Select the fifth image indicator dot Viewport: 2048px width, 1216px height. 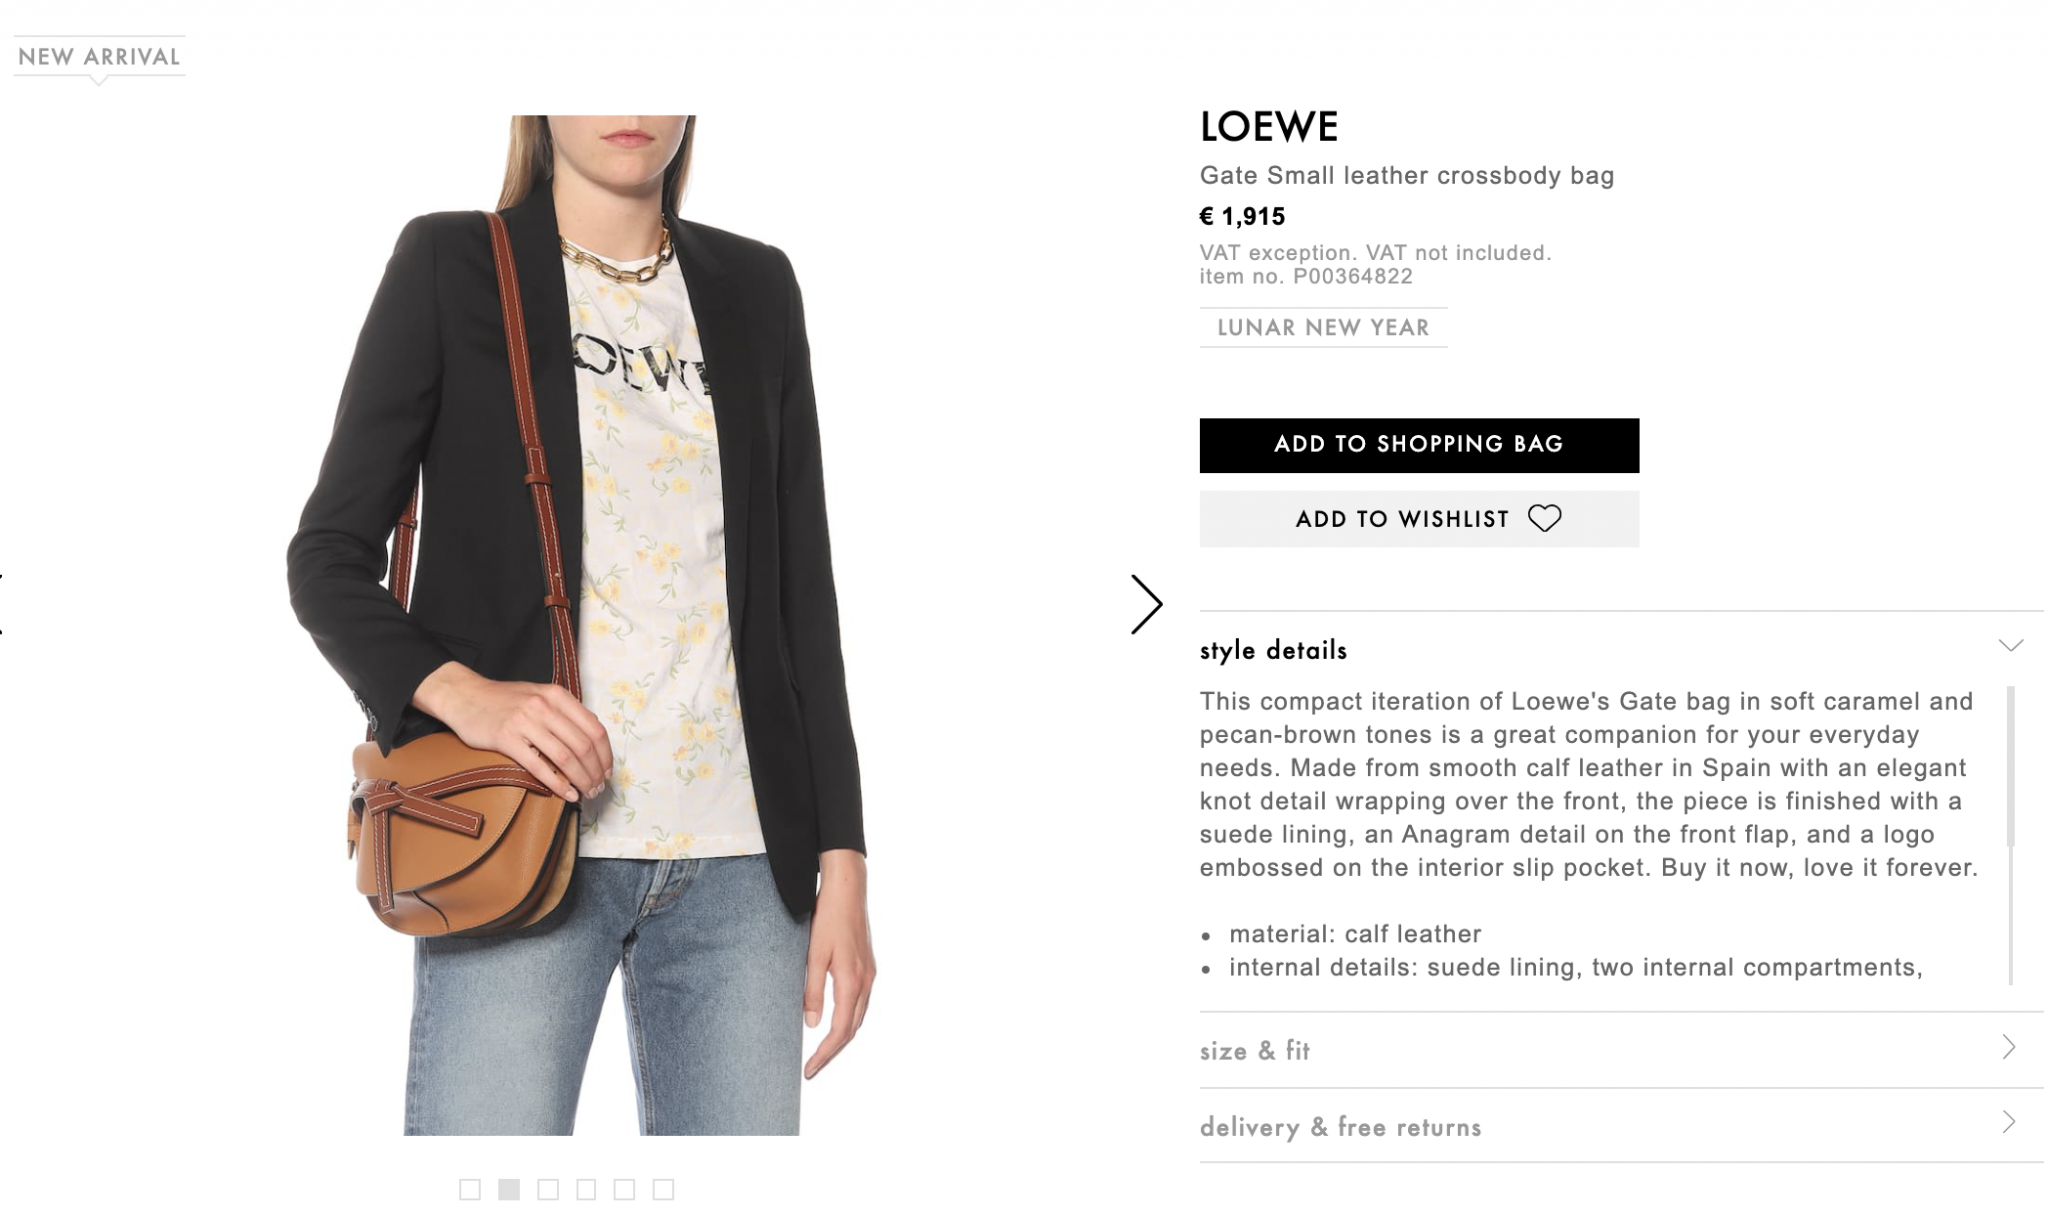[624, 1189]
